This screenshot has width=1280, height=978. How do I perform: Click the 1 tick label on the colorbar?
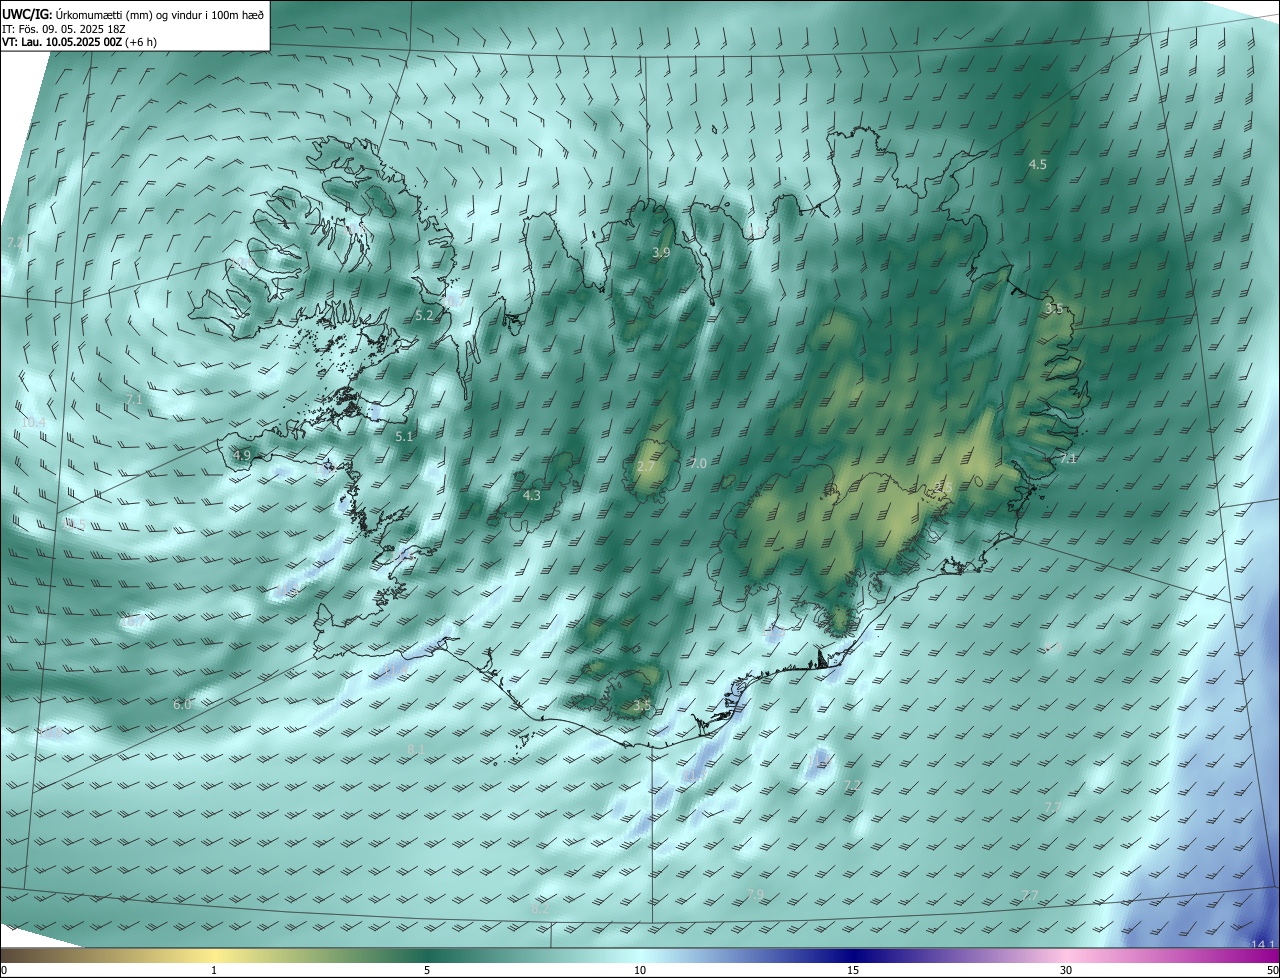(x=214, y=970)
